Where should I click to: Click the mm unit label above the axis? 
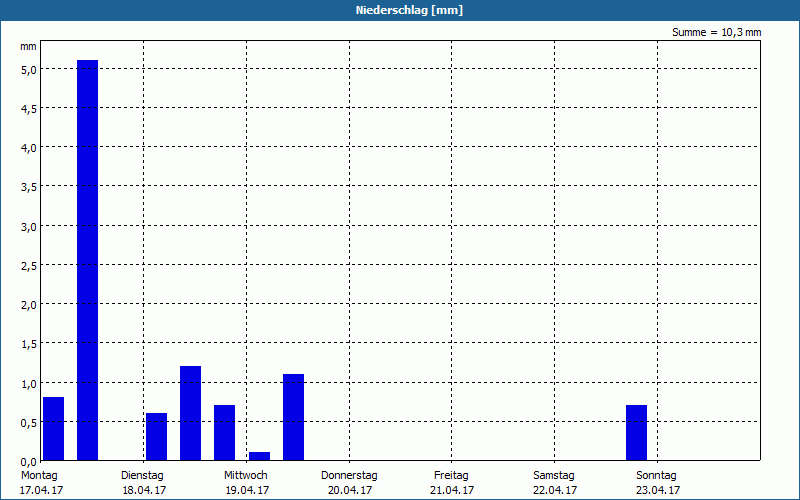[28, 46]
